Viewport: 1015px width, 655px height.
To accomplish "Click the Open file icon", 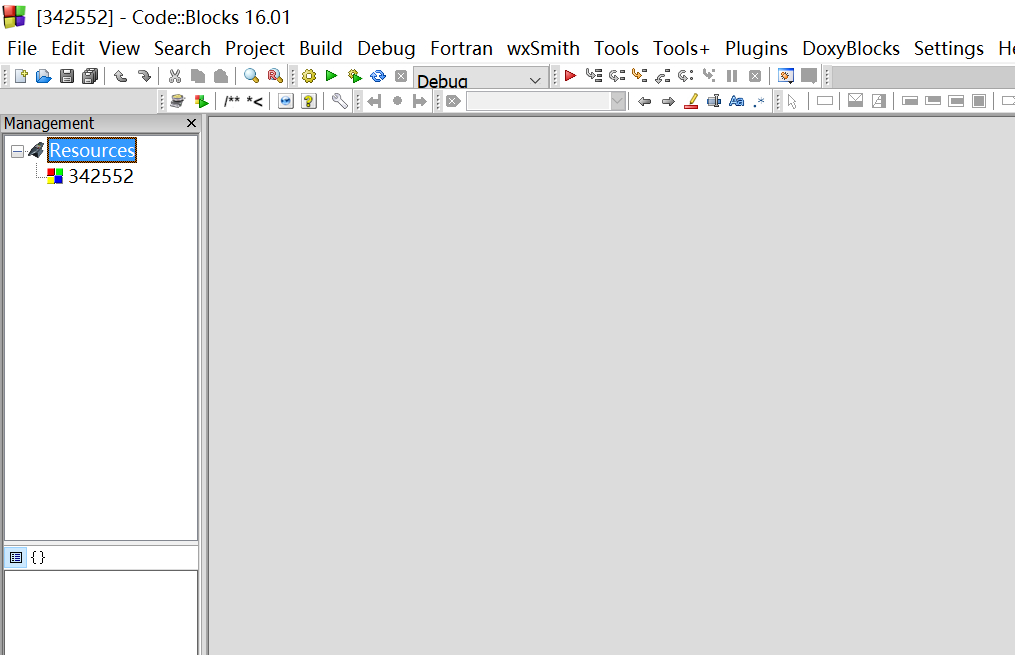I will (43, 76).
